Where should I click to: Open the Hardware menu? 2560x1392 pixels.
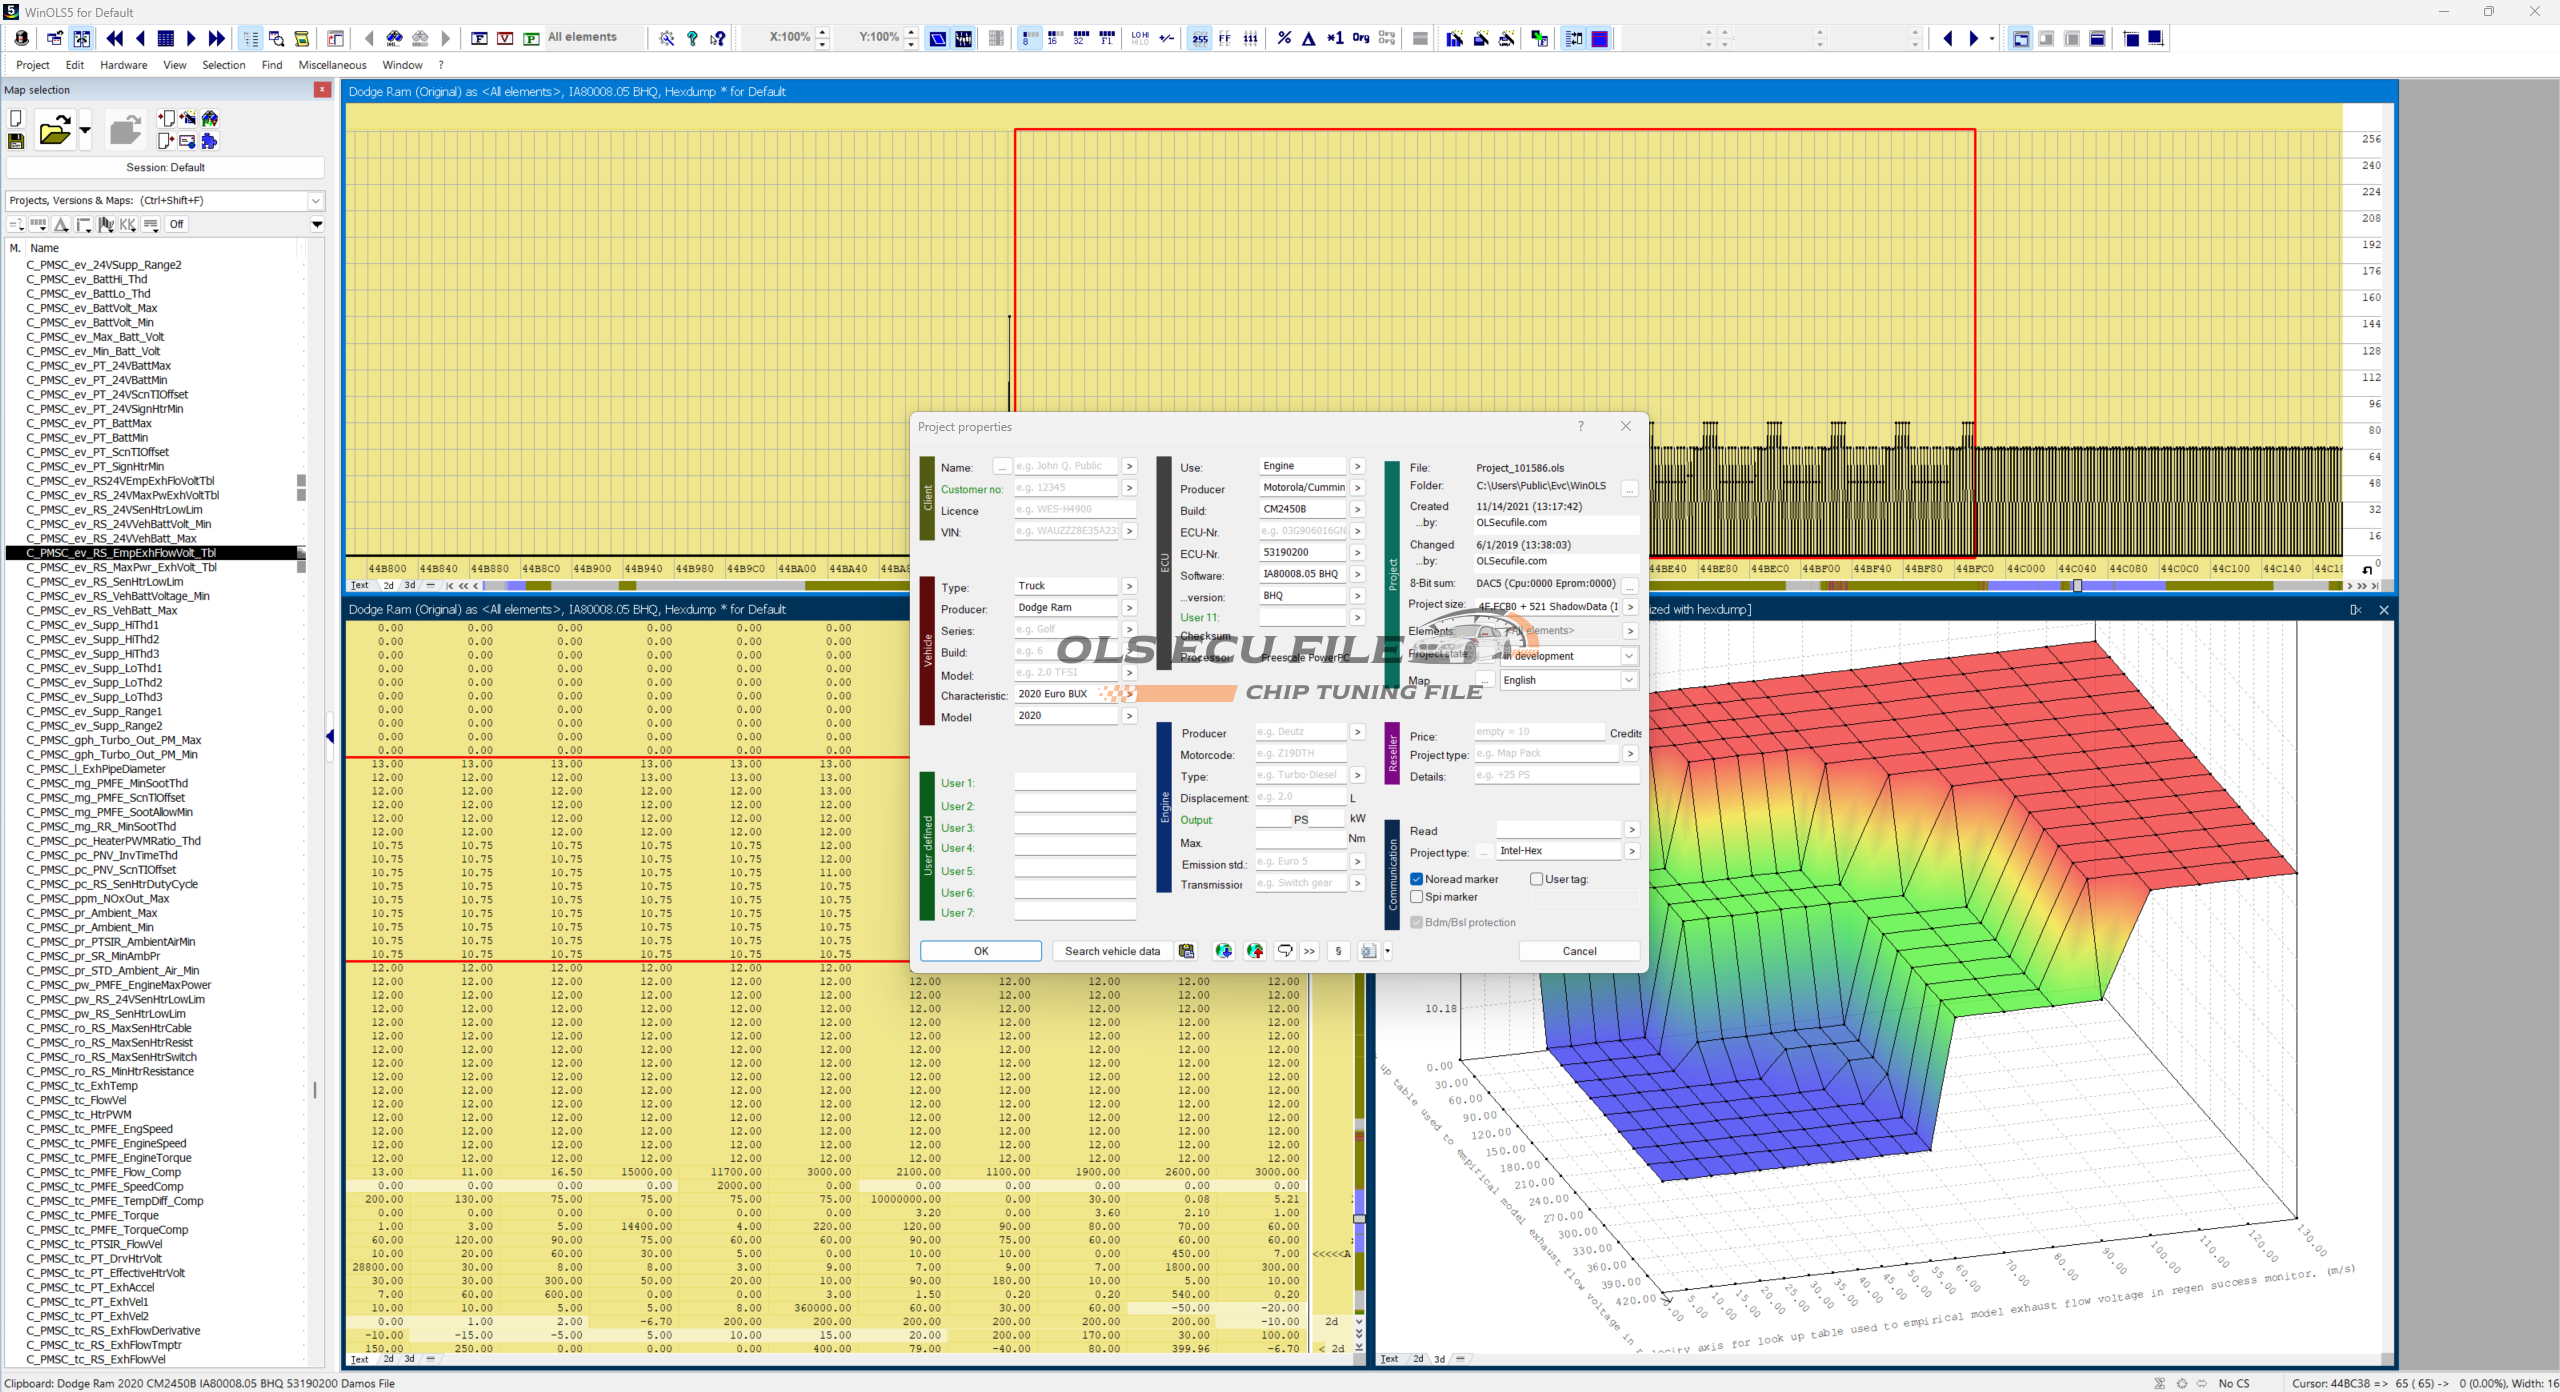coord(123,65)
